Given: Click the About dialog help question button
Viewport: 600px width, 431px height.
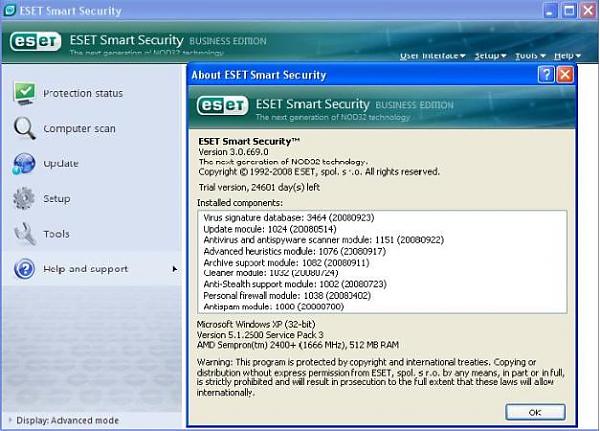Looking at the screenshot, I should tap(546, 74).
